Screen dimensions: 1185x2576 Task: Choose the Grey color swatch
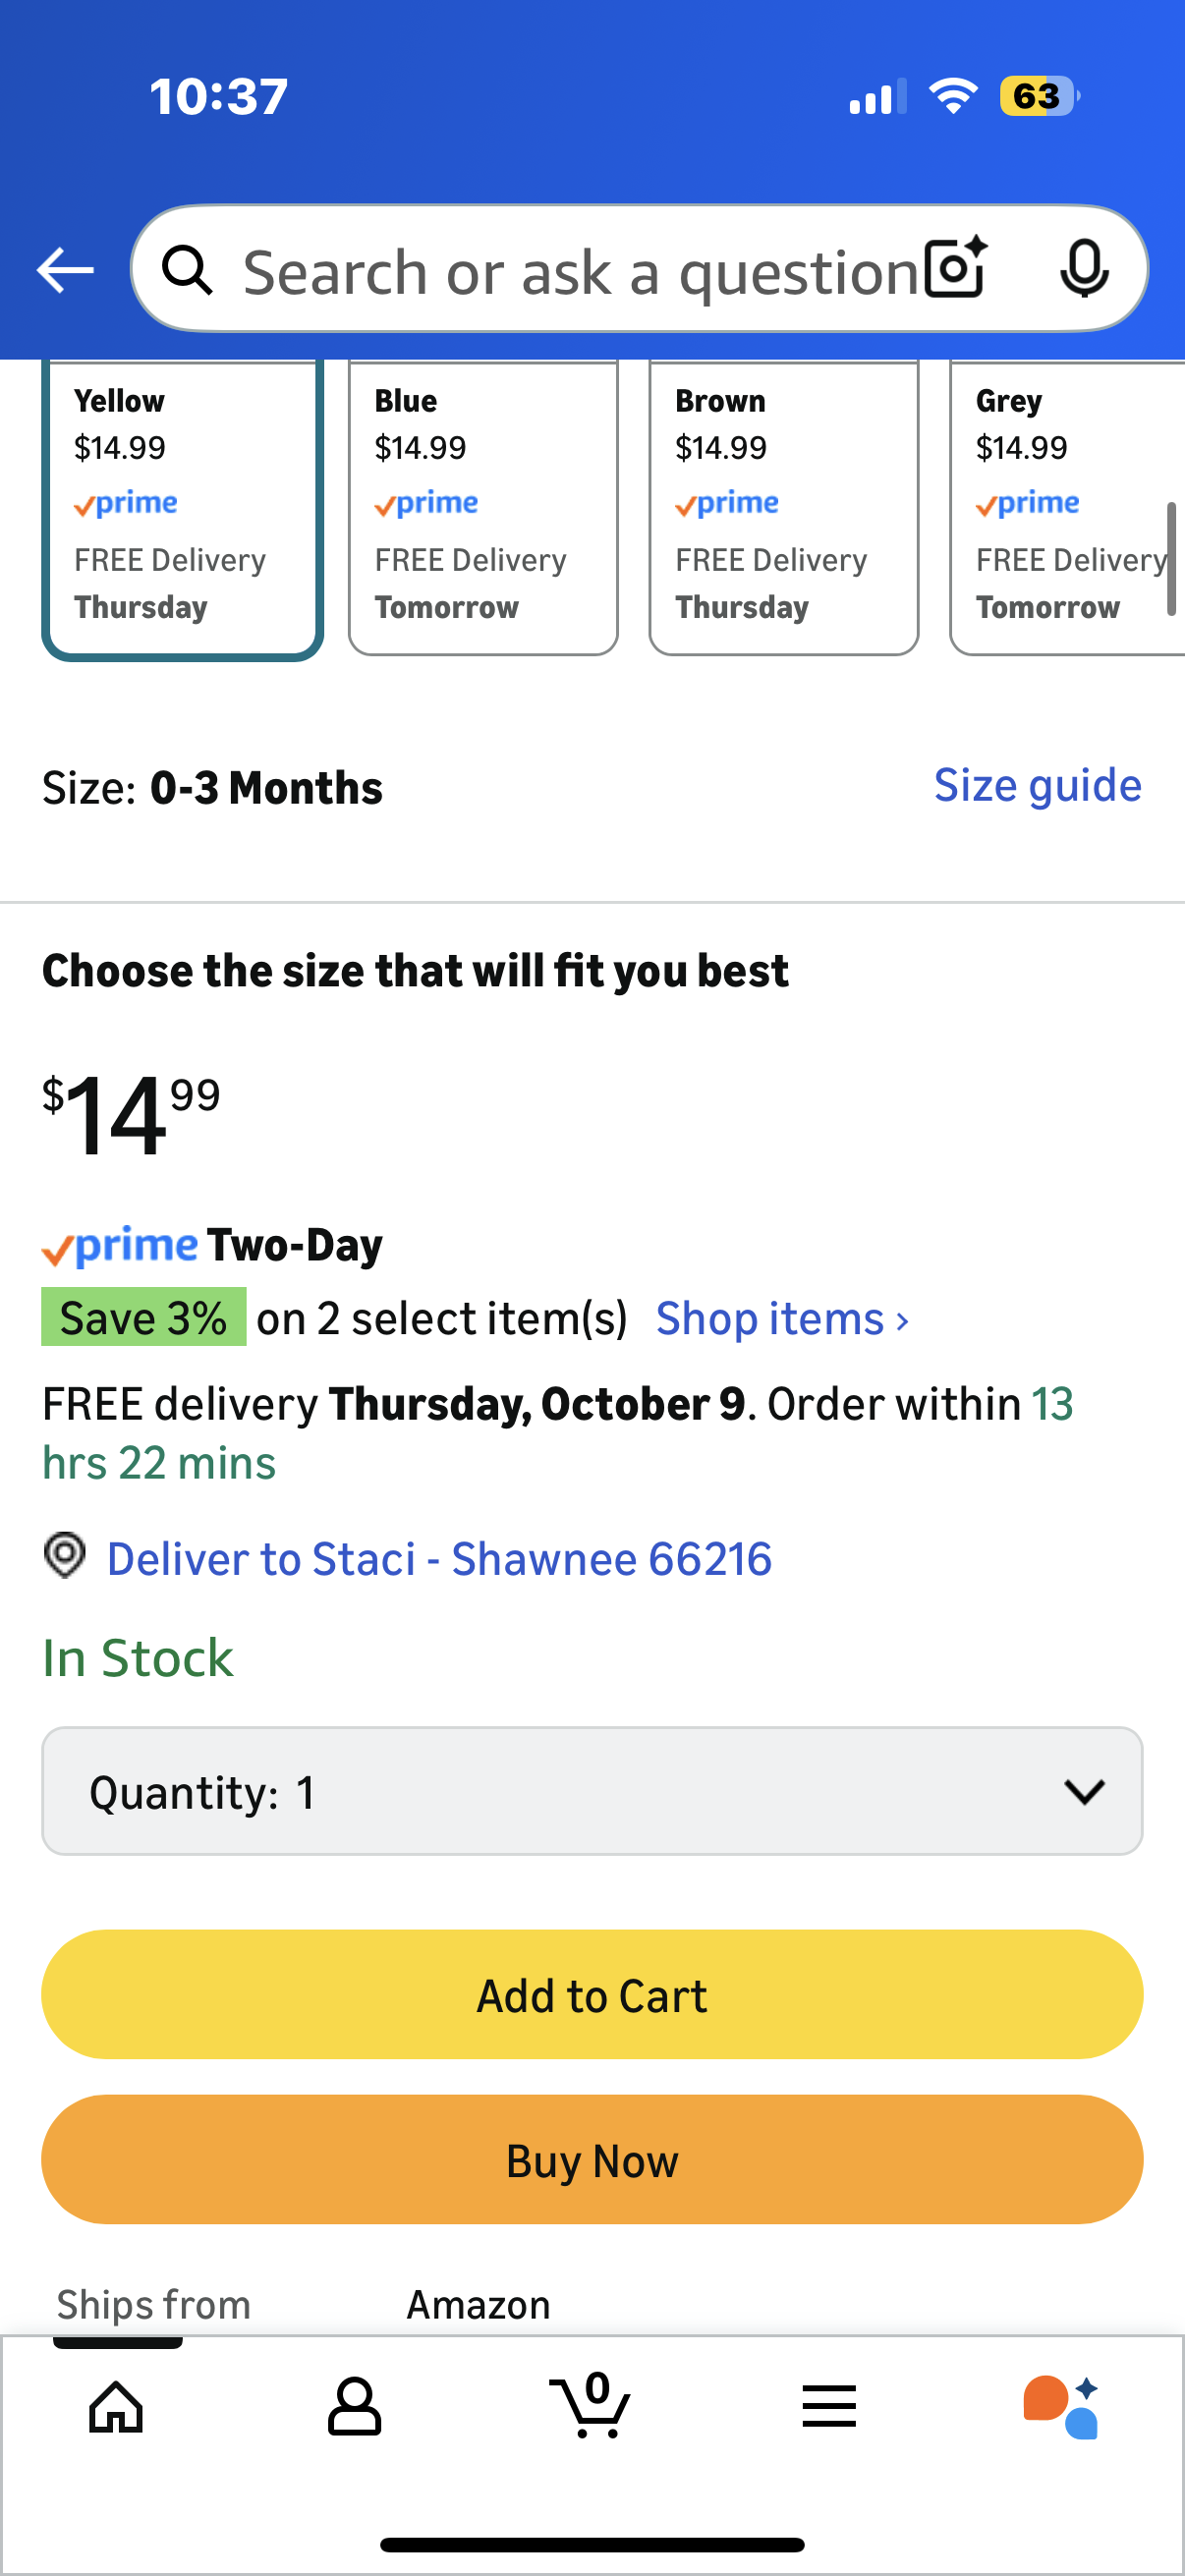(x=1065, y=507)
